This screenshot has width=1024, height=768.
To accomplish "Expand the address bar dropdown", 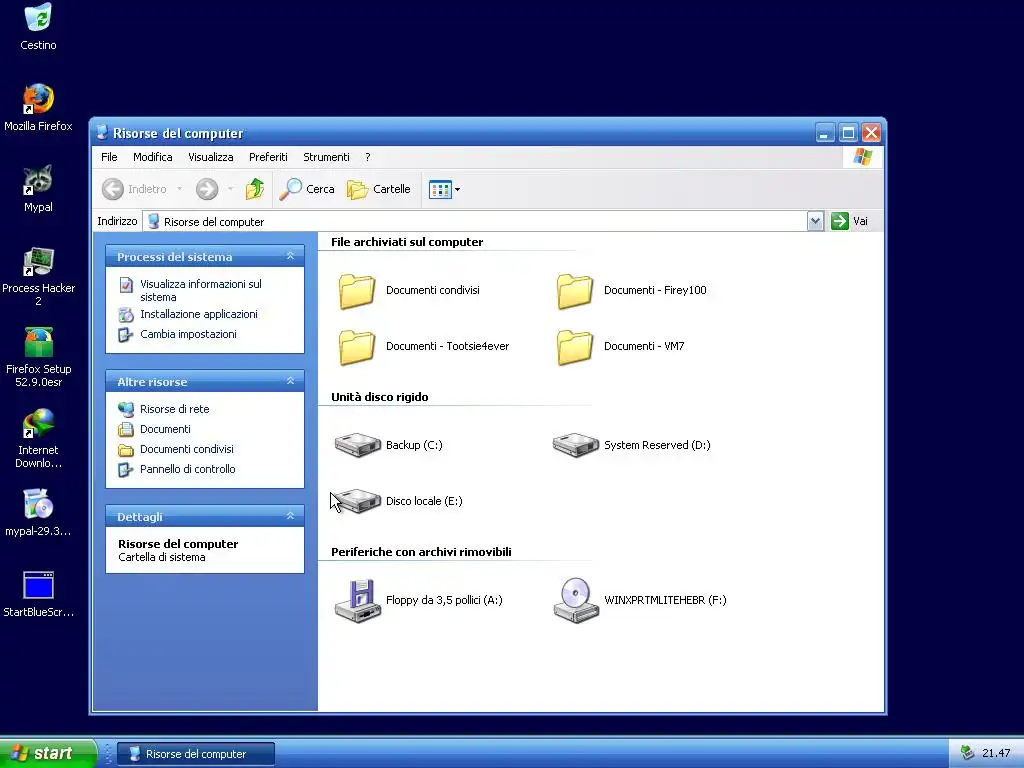I will coord(815,221).
